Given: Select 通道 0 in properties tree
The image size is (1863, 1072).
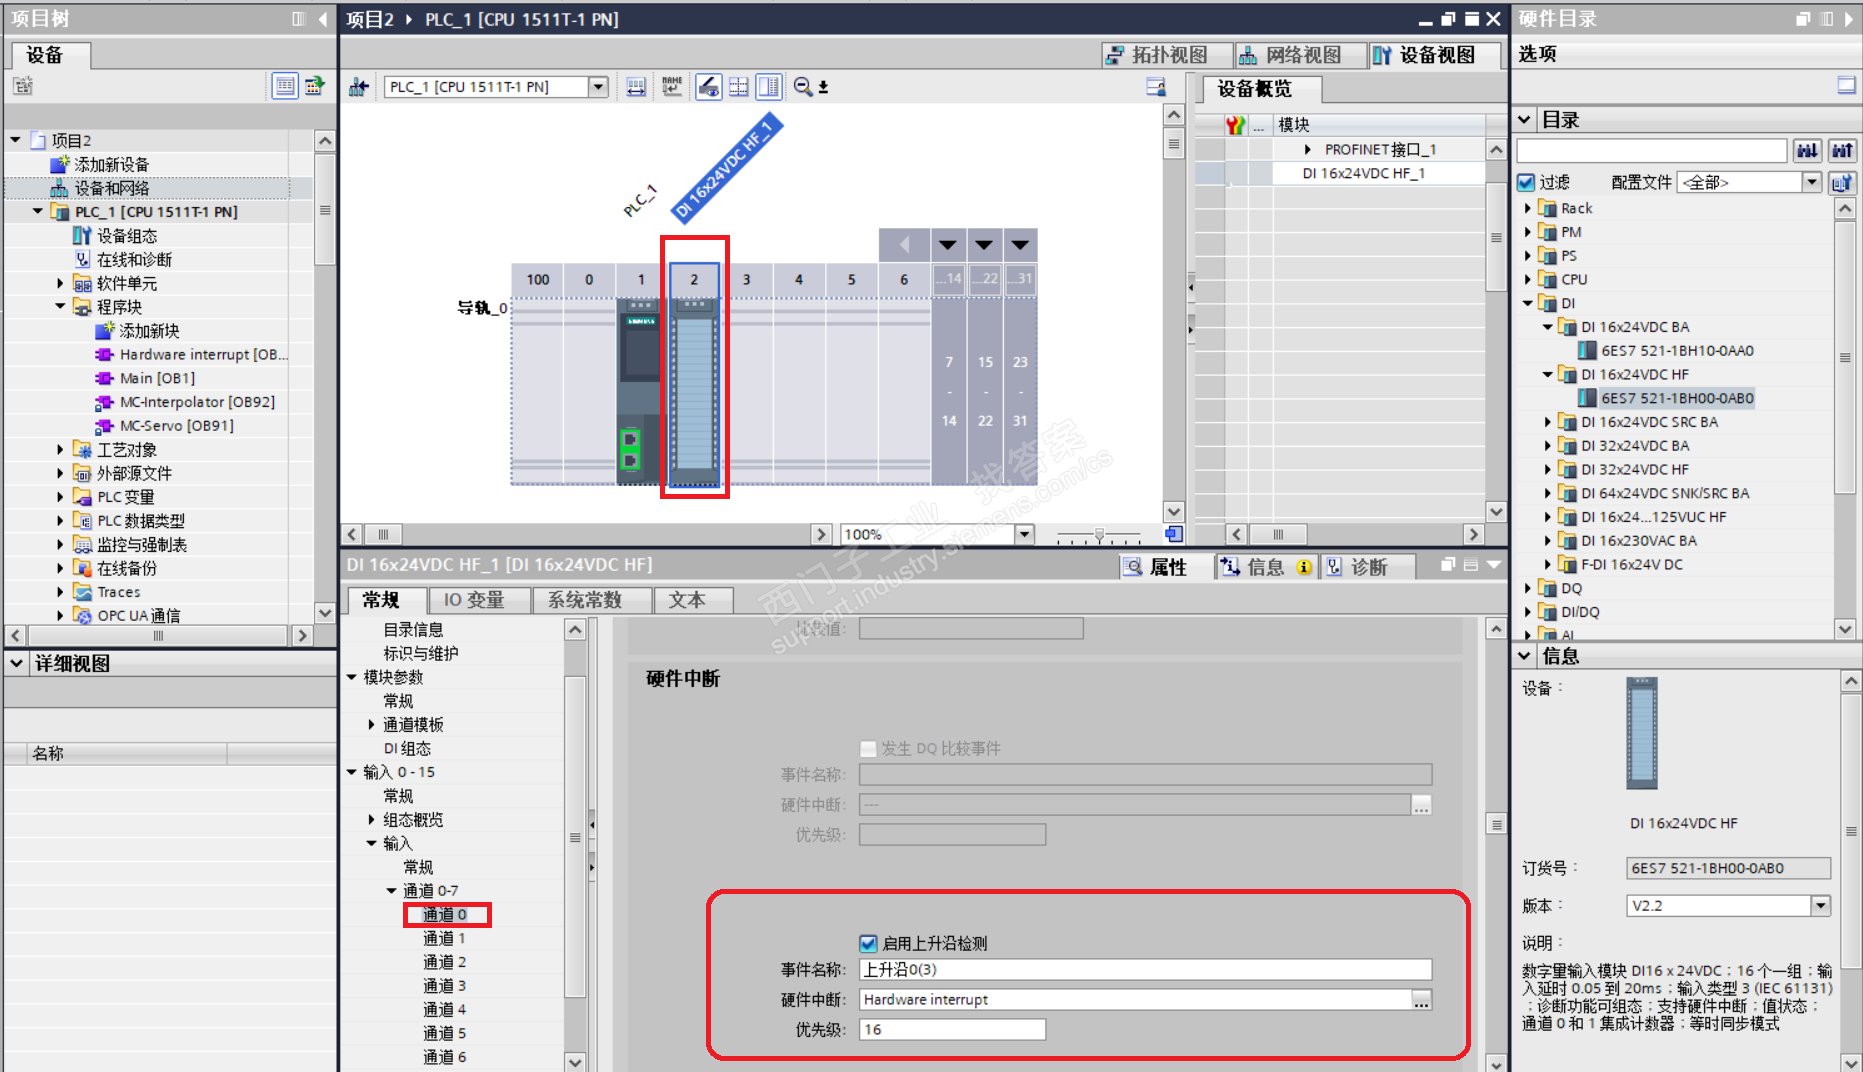Looking at the screenshot, I should coord(445,914).
